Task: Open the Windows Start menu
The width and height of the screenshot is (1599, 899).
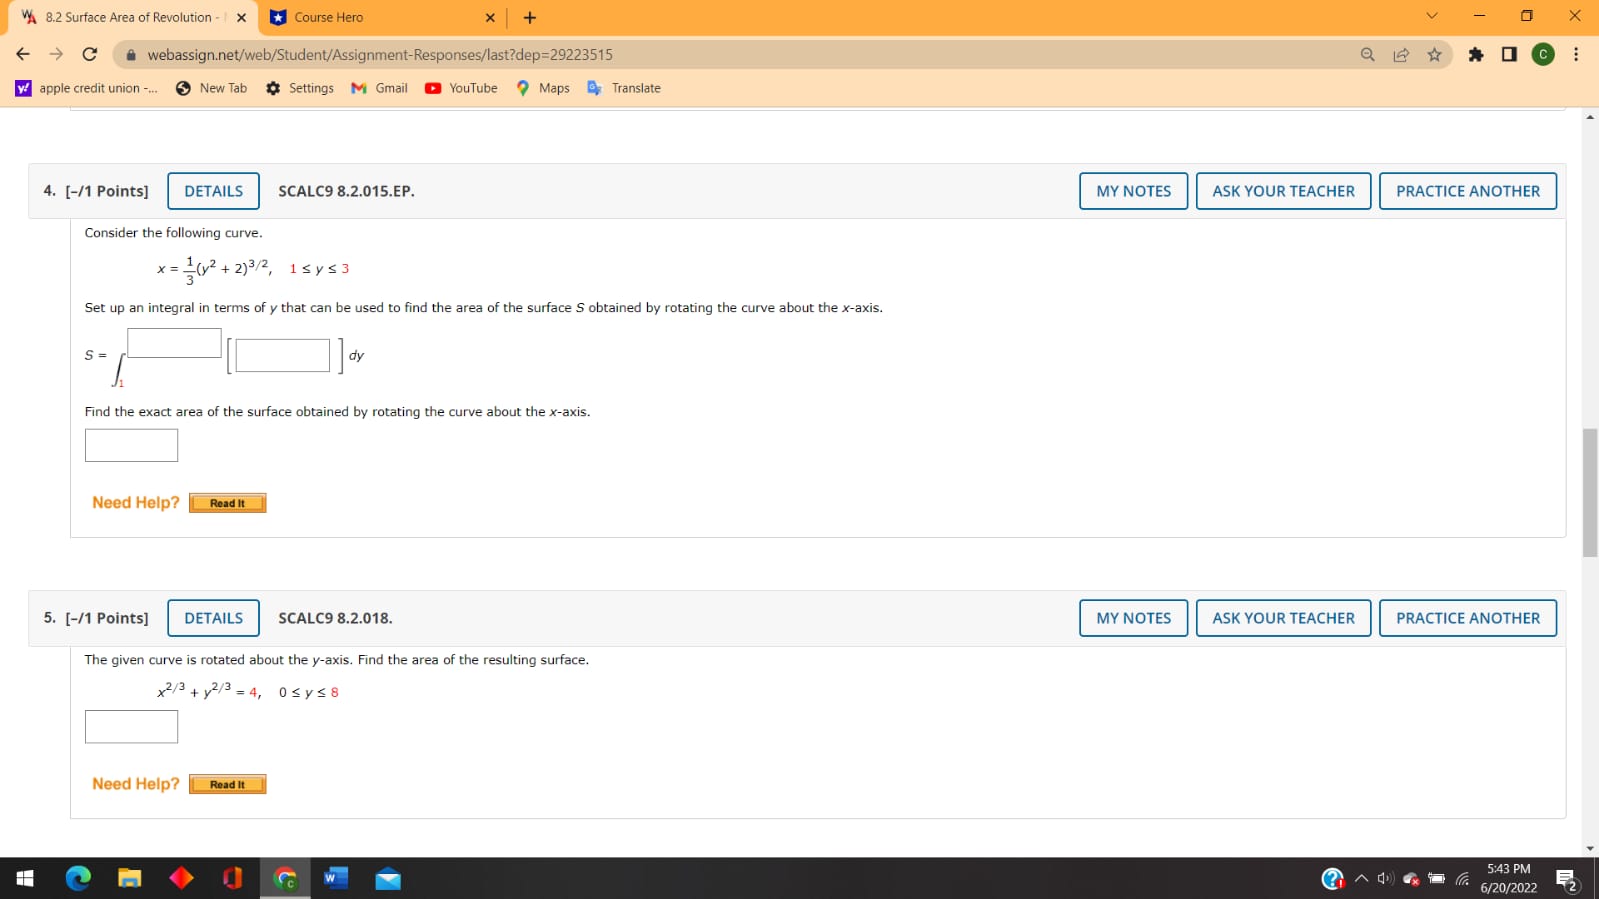Action: click(25, 879)
